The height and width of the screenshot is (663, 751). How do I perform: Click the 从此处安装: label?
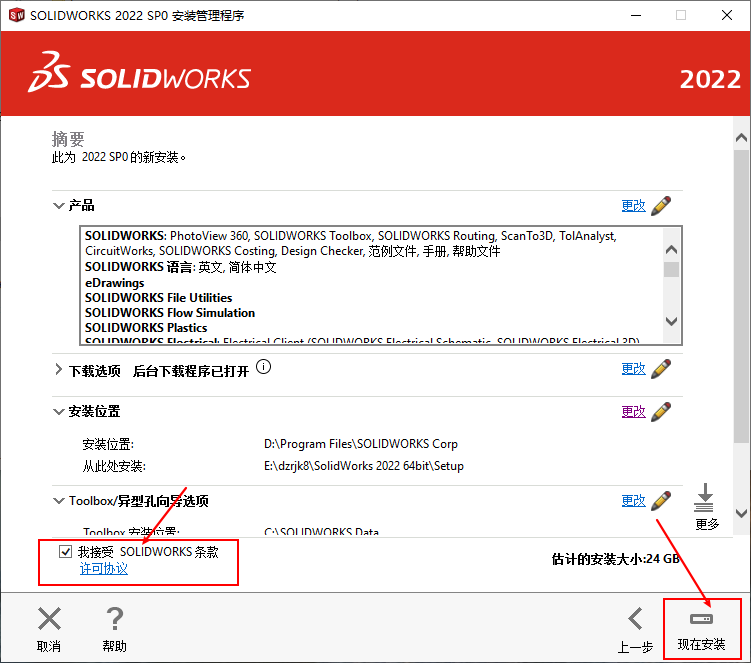[x=114, y=466]
